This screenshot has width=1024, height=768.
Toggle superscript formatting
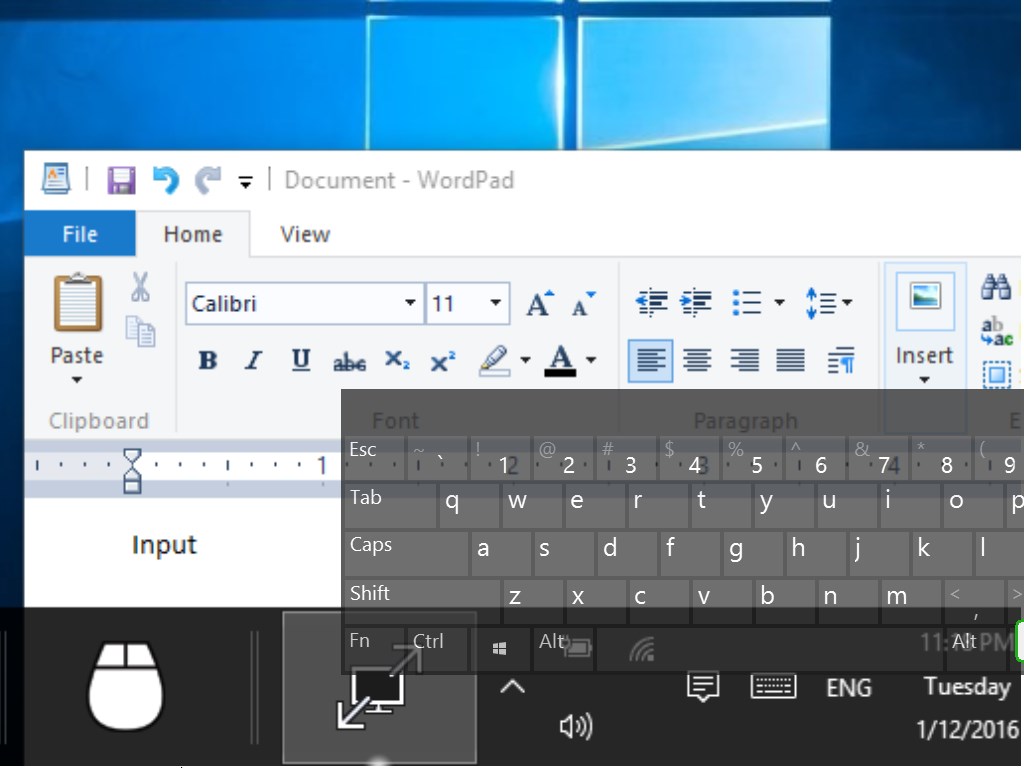[443, 361]
